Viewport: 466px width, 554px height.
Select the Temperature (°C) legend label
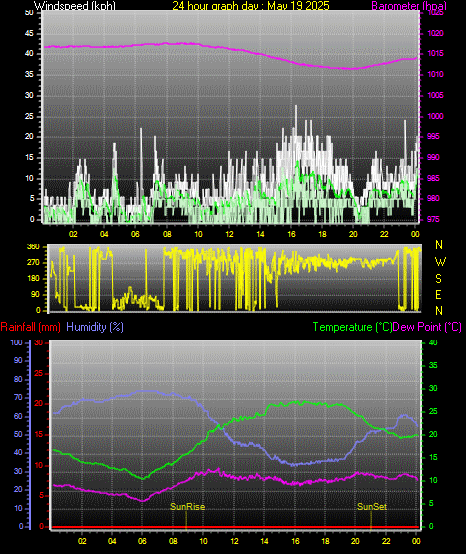pyautogui.click(x=352, y=327)
